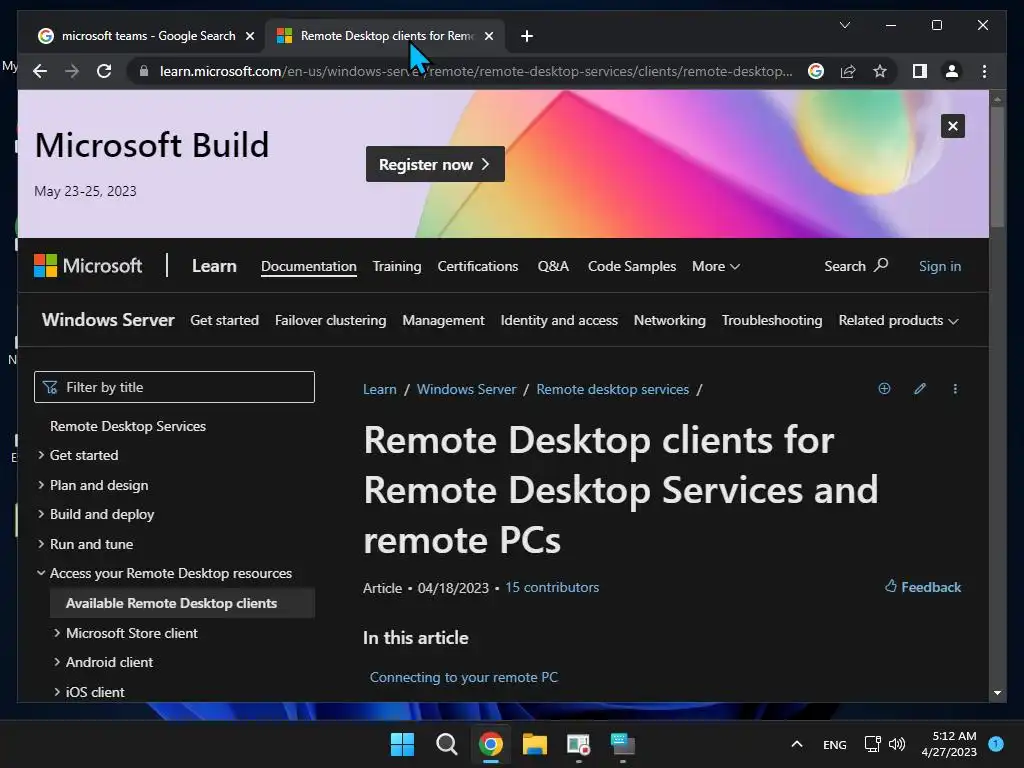
Task: Open Connecting to your remote PC link
Action: tap(464, 677)
